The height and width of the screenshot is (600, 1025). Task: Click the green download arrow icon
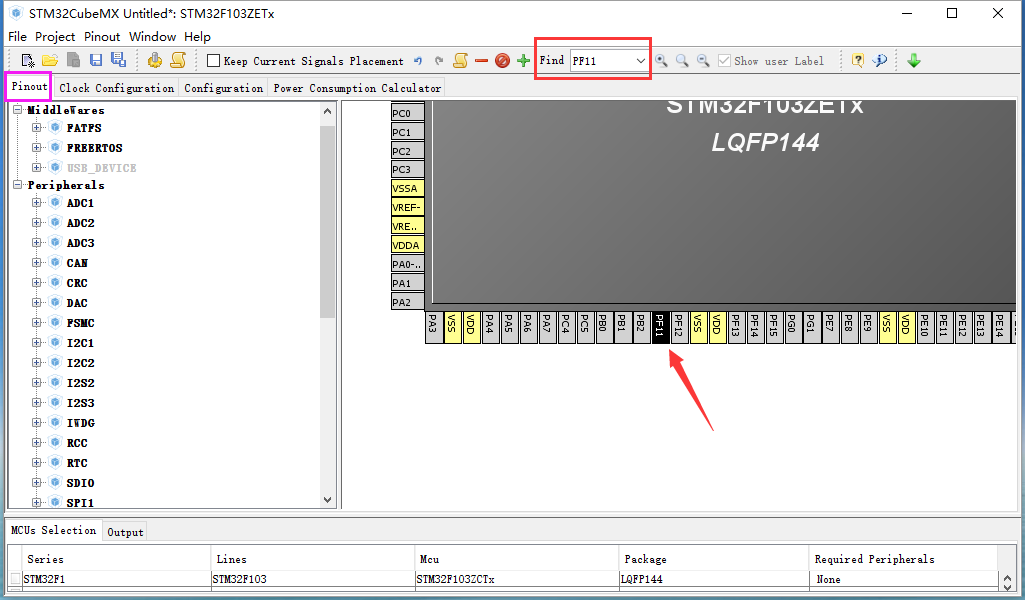[914, 61]
